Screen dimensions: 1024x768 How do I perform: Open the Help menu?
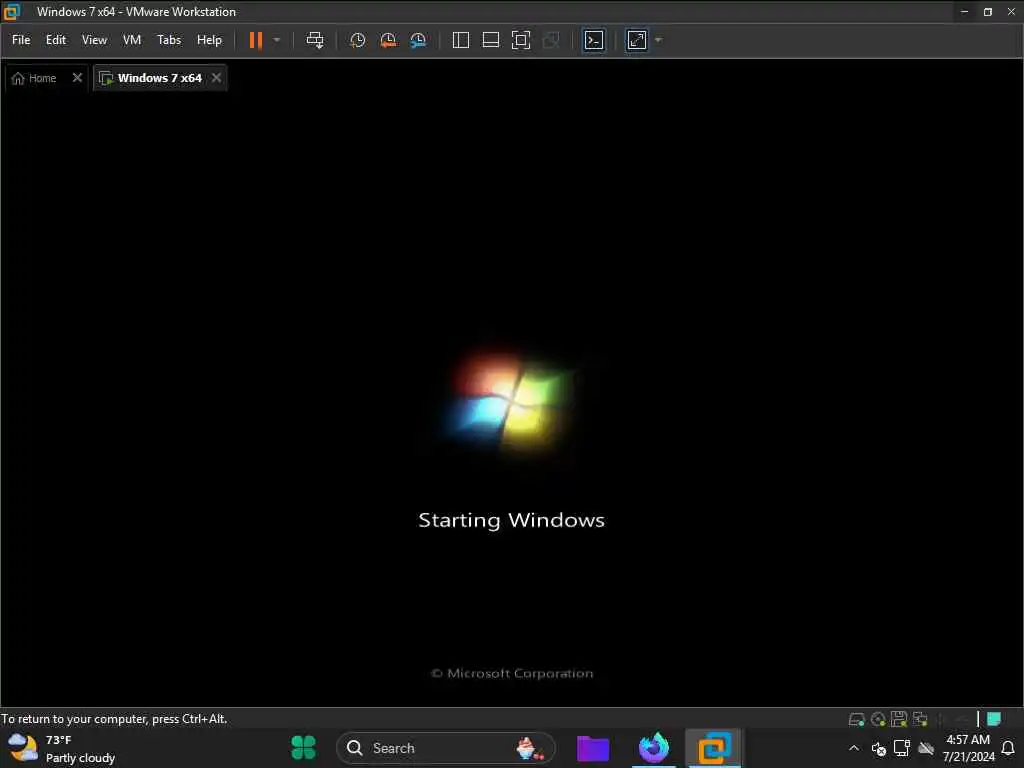point(209,40)
